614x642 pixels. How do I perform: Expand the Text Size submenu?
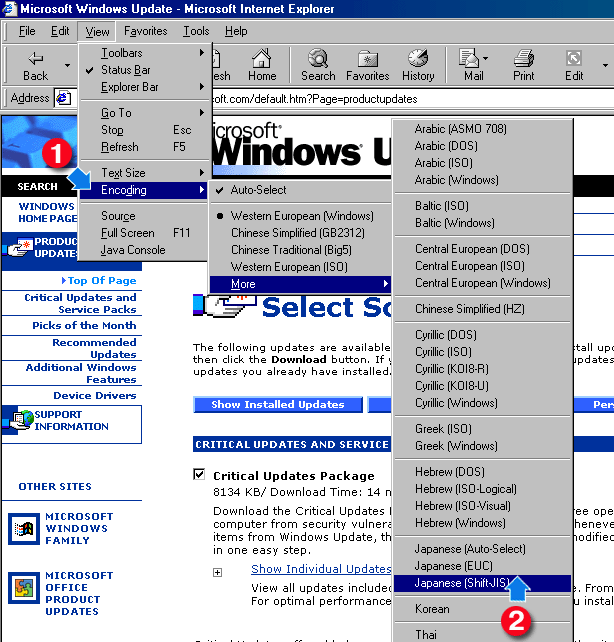tap(144, 173)
